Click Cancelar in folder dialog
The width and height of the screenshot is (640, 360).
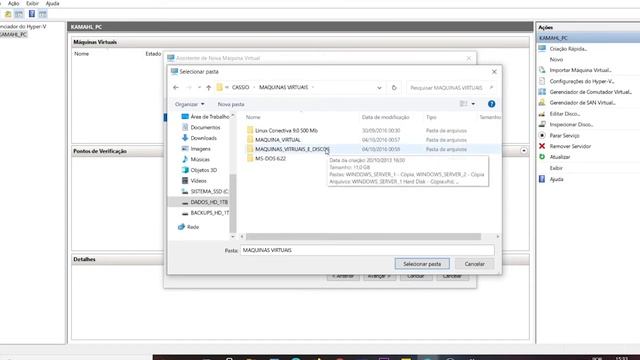coord(474,264)
